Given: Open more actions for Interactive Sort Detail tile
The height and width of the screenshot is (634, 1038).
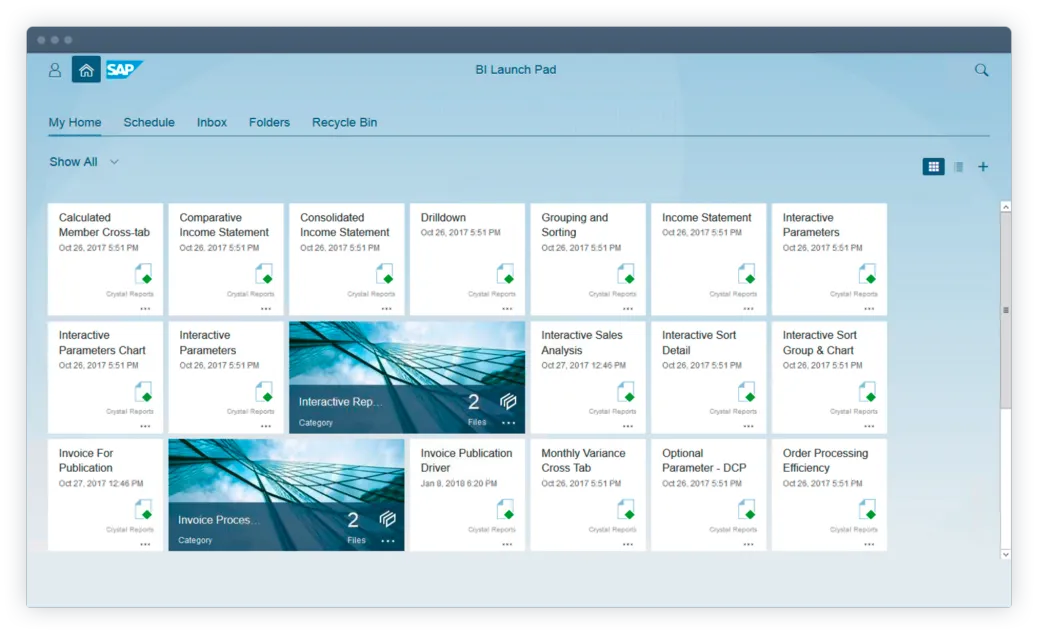Looking at the screenshot, I should click(748, 427).
